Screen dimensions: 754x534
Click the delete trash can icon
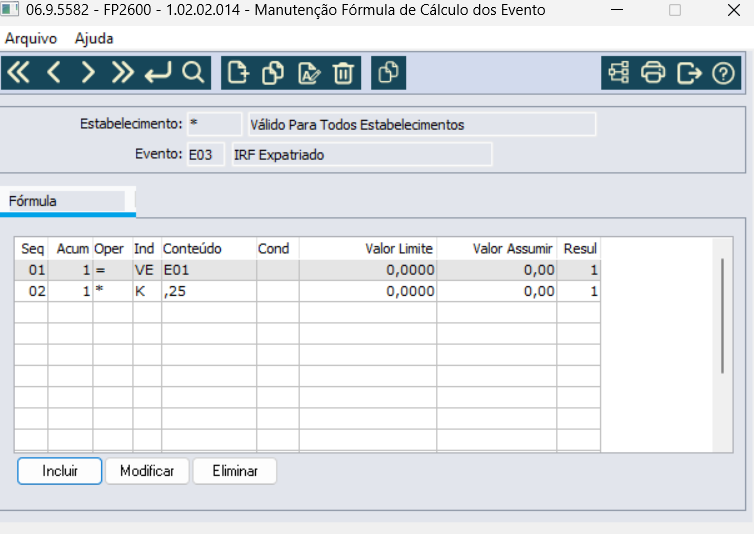343,73
